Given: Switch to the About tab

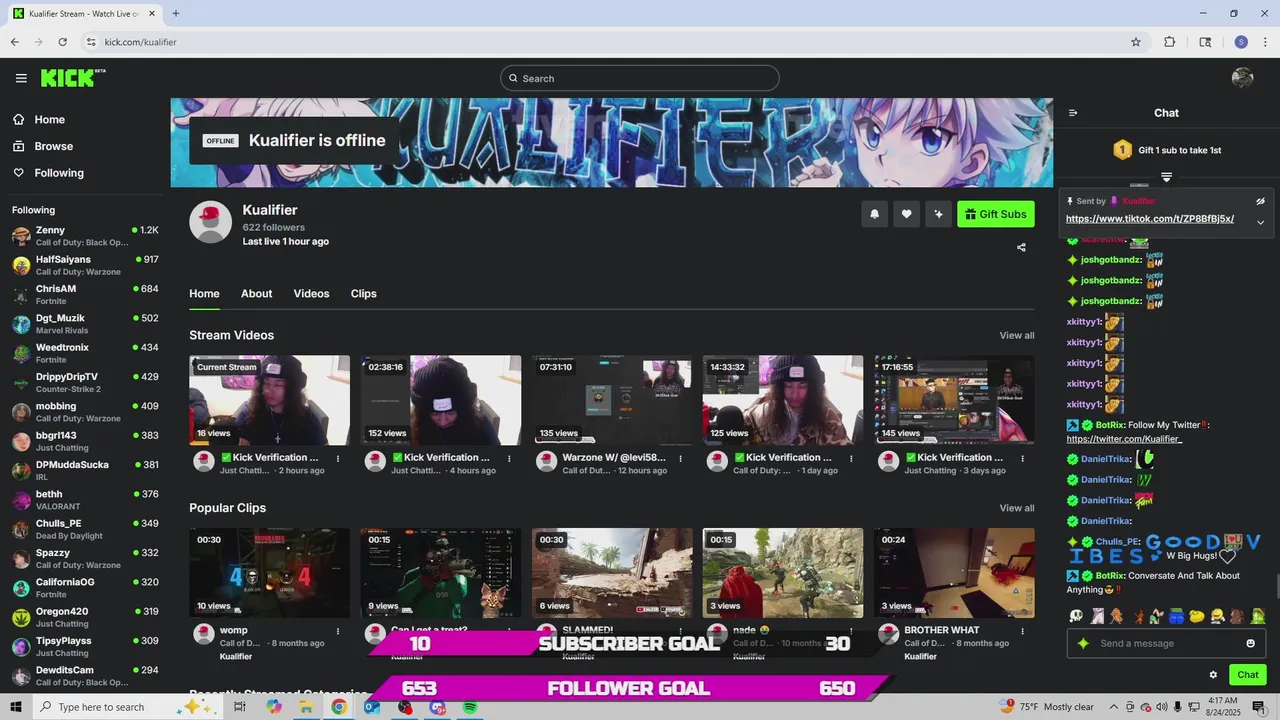Looking at the screenshot, I should [256, 293].
